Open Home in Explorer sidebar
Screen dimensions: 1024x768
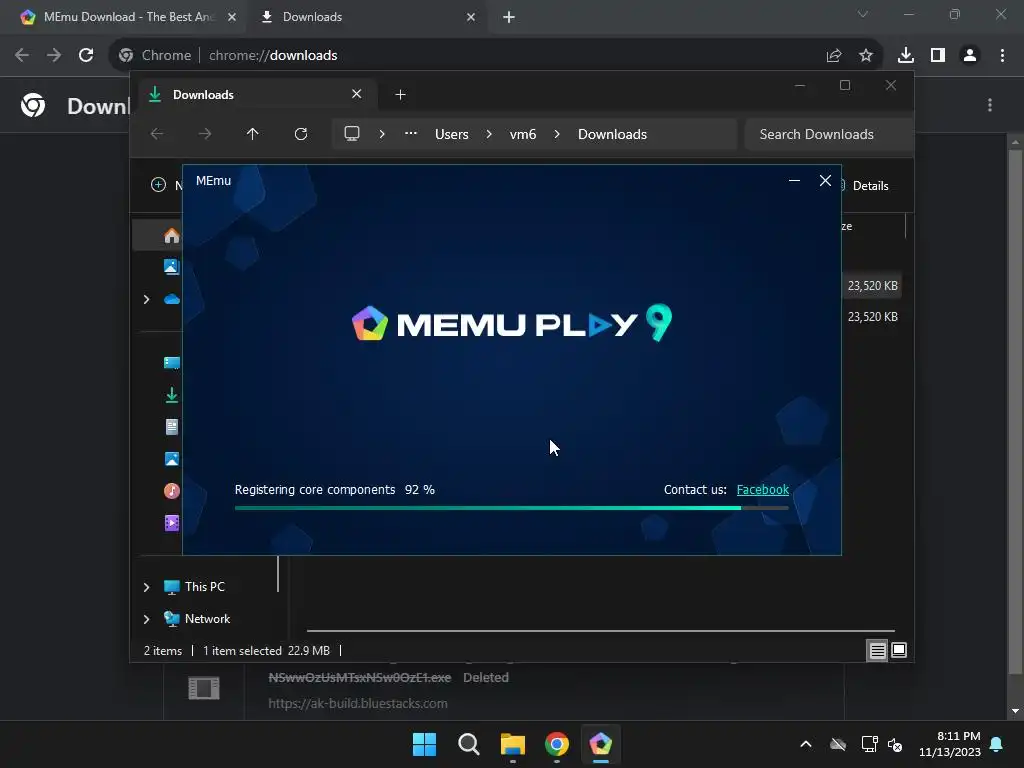tap(172, 236)
